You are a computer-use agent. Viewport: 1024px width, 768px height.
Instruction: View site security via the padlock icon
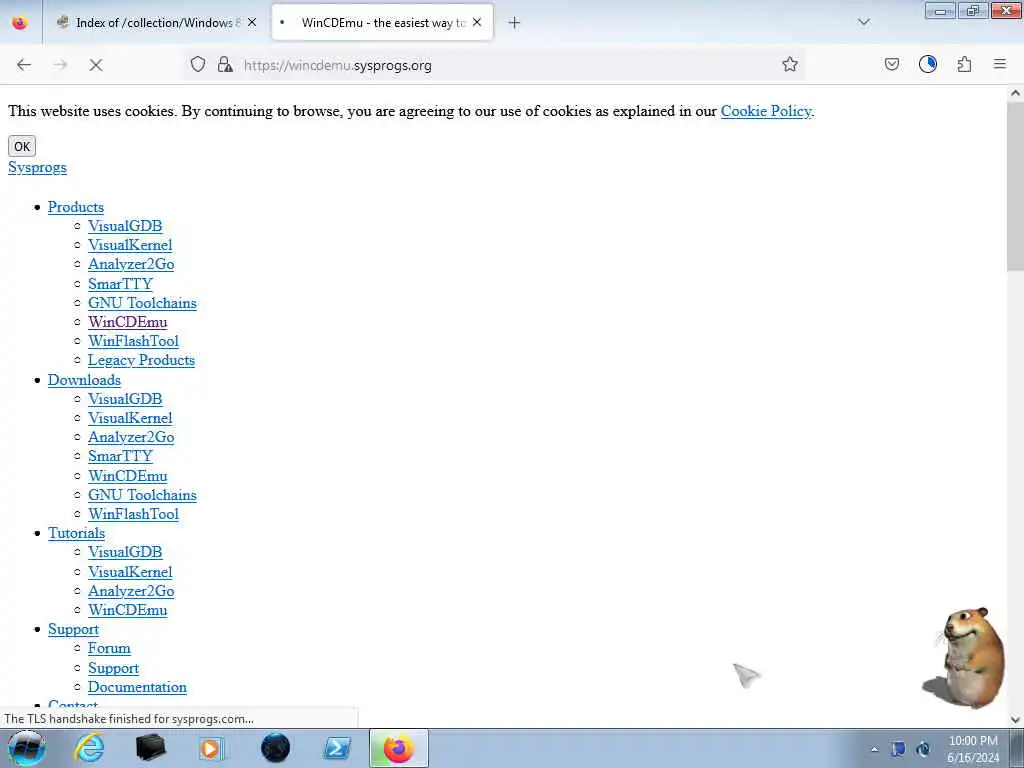225,64
